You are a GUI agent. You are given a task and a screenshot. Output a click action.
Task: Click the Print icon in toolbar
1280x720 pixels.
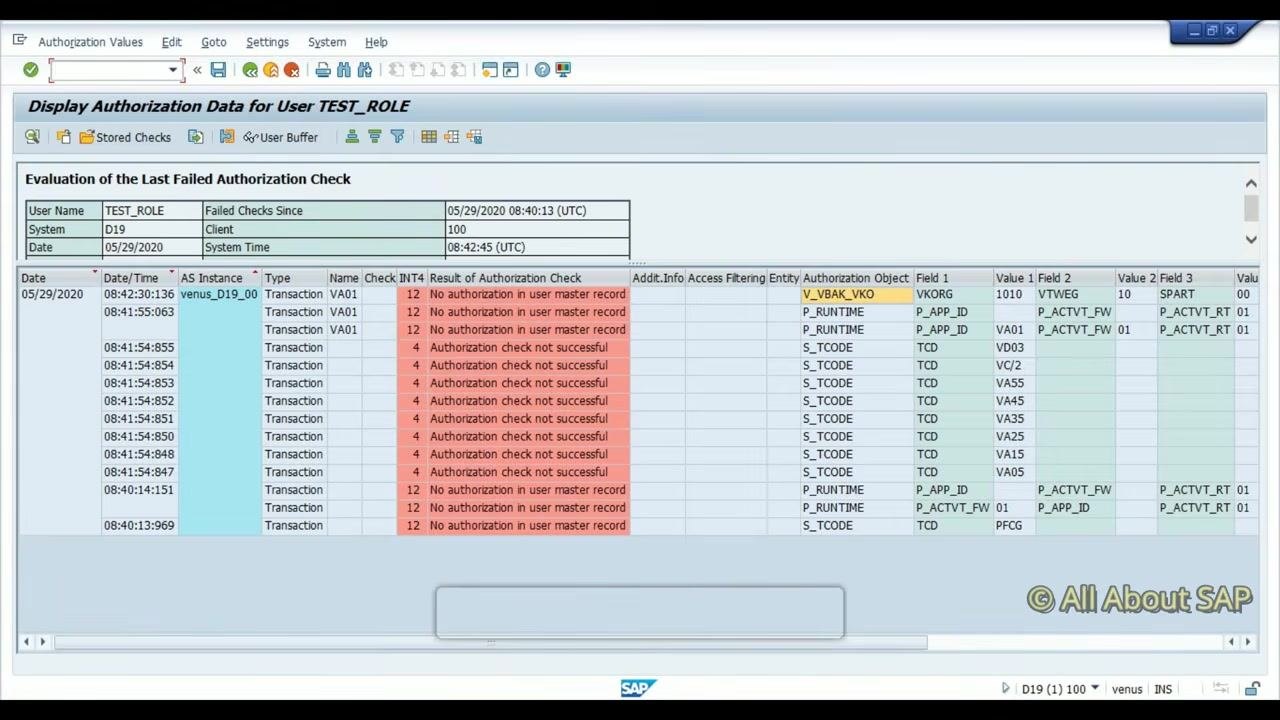[x=322, y=70]
